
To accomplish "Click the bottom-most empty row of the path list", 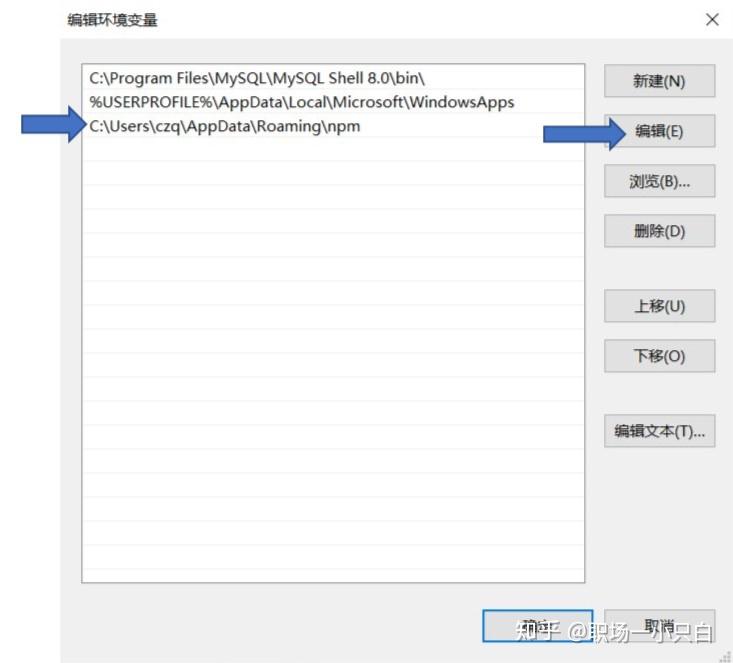I will point(333,576).
